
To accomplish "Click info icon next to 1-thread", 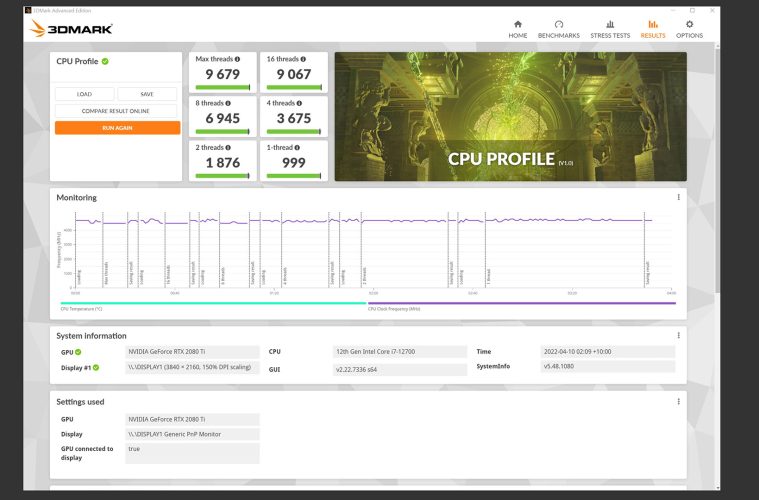I will (x=297, y=148).
